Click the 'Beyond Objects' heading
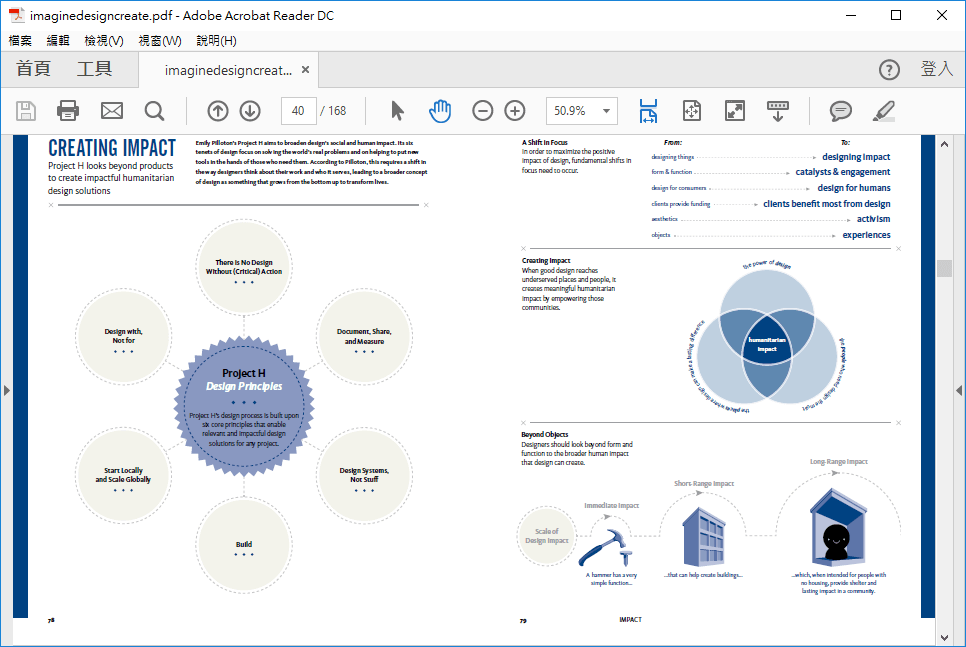Viewport: 966px width, 647px height. coord(545,434)
